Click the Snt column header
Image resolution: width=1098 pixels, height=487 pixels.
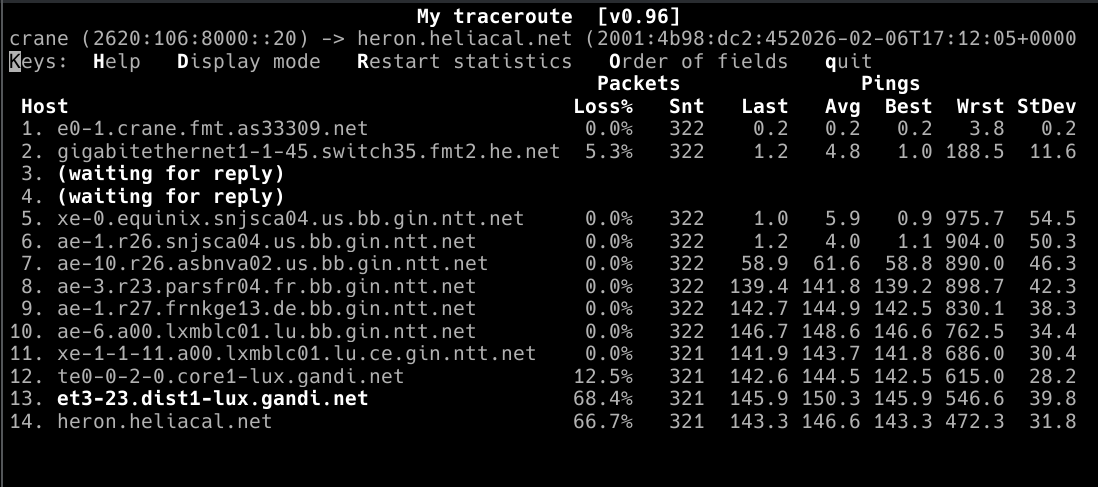(x=687, y=106)
